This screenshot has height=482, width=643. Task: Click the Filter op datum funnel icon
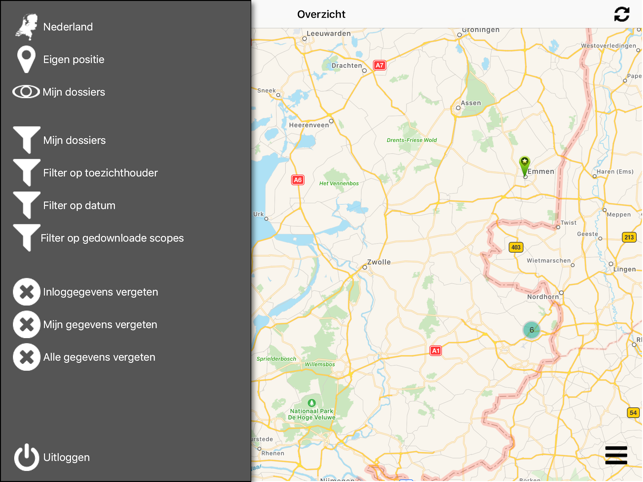coord(27,205)
